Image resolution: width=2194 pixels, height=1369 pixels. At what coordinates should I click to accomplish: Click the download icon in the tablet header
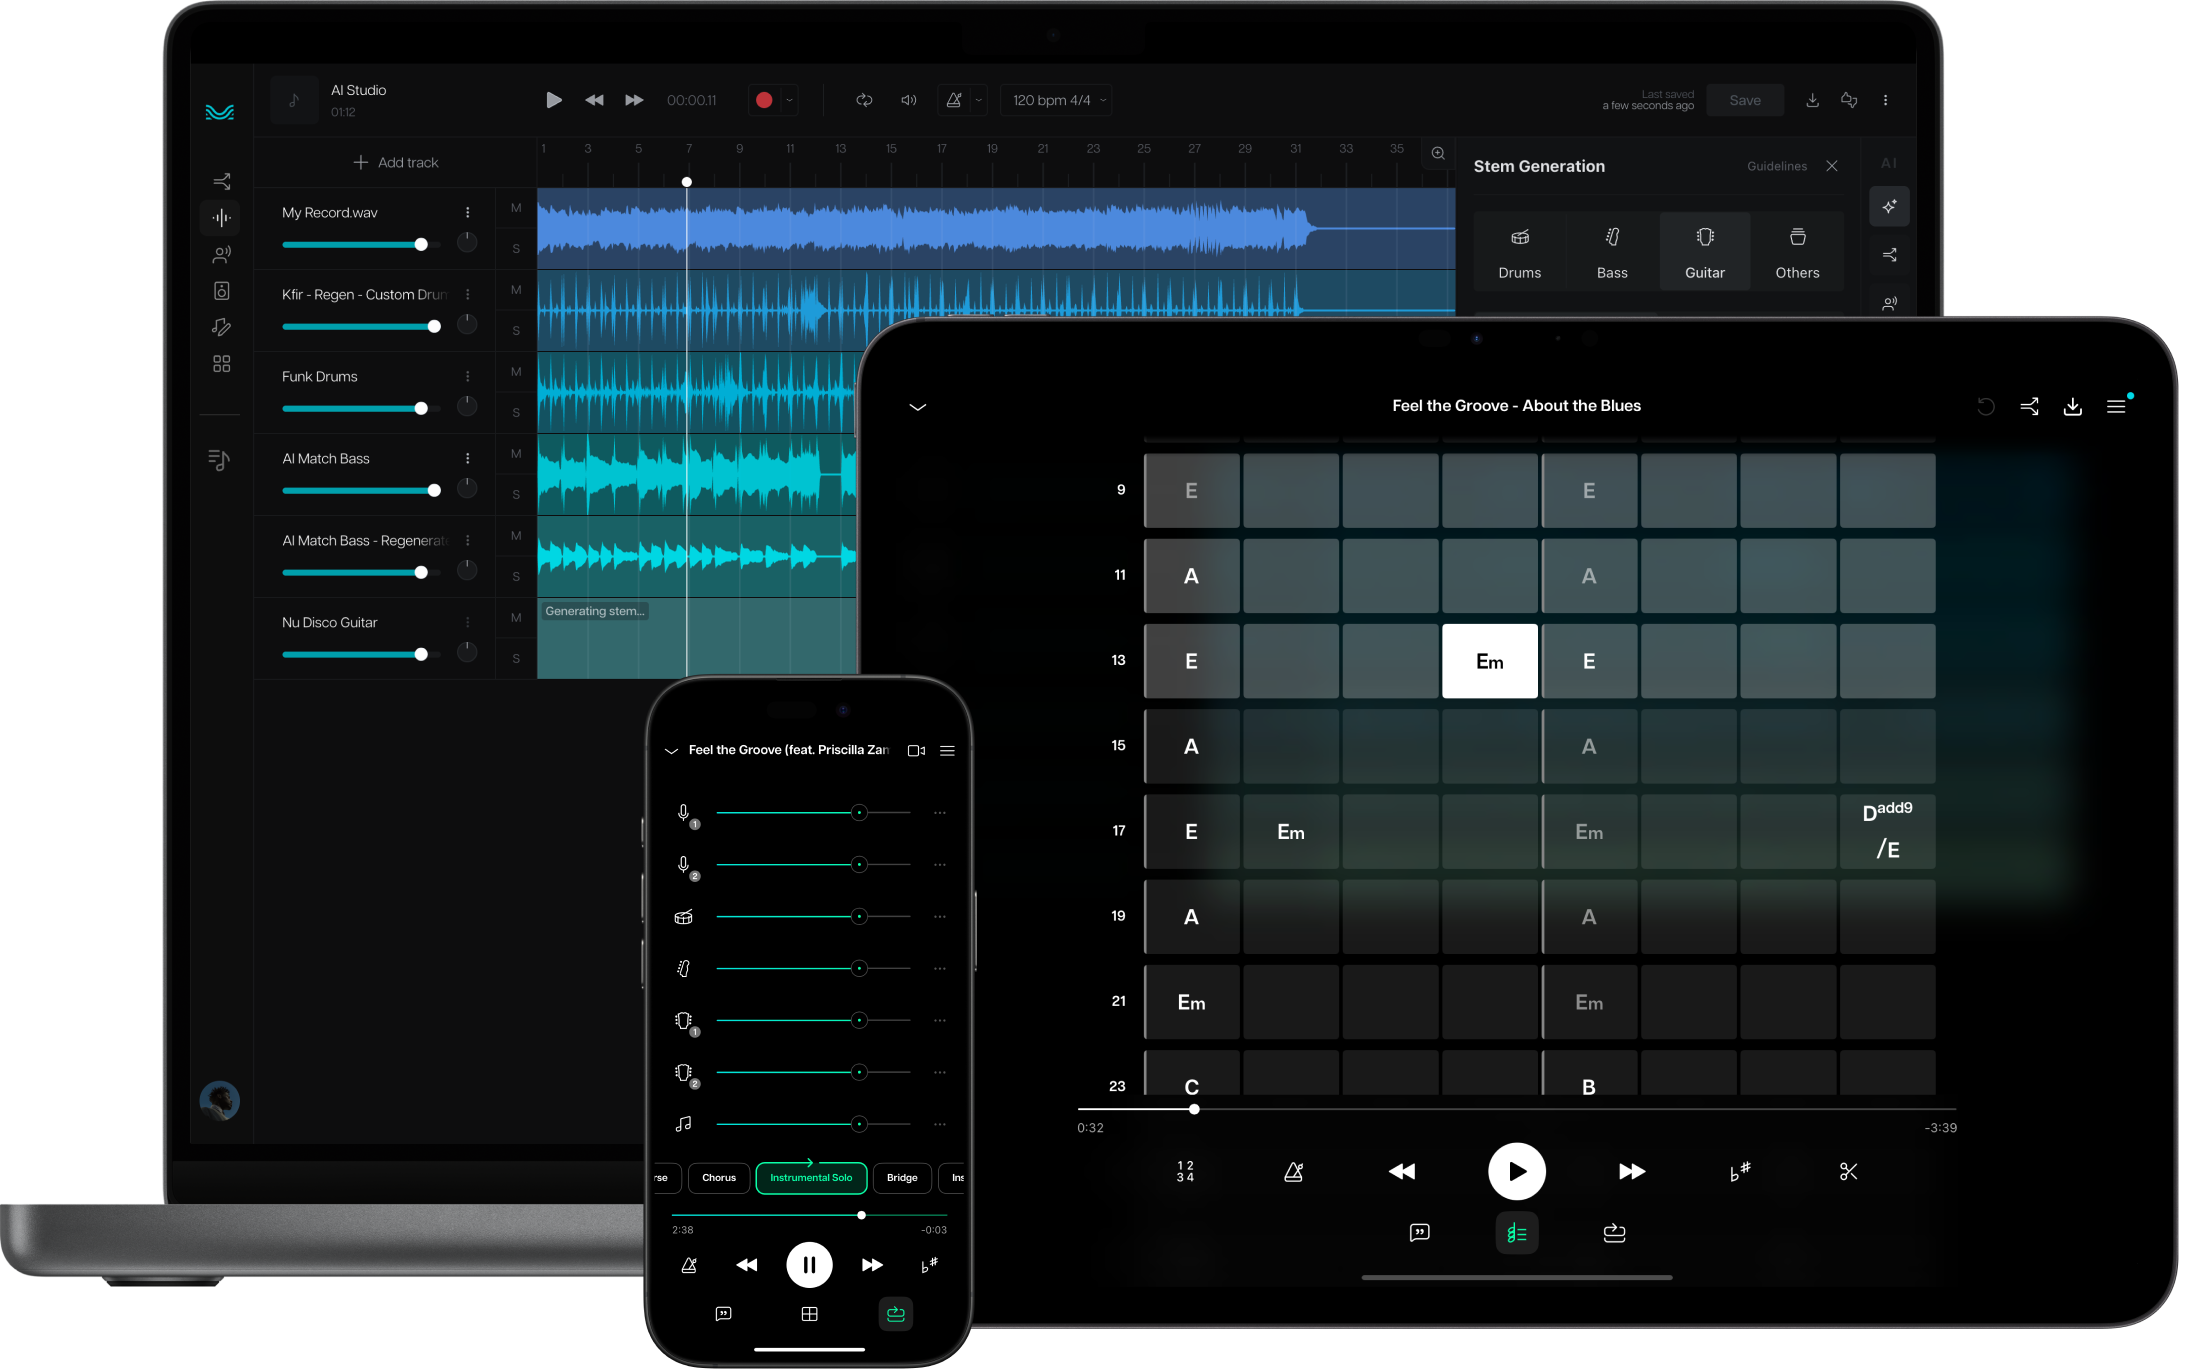click(x=2072, y=406)
